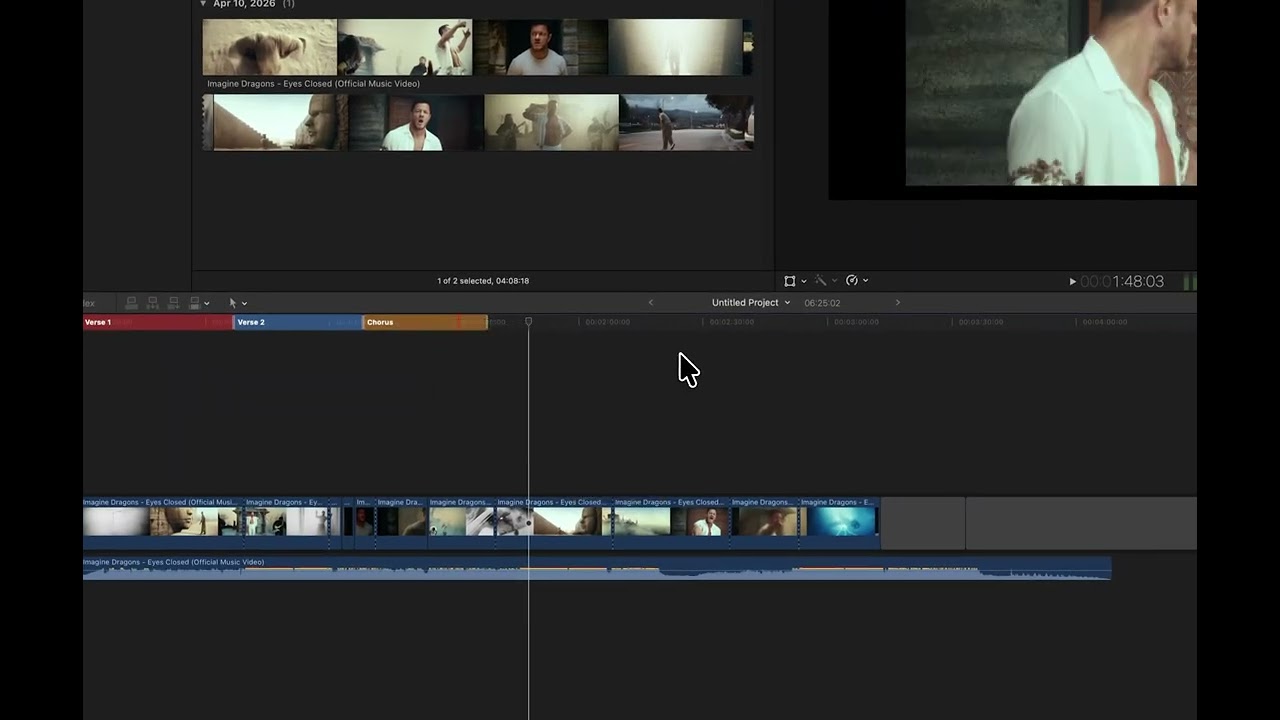Go back in timeline history

coord(650,303)
